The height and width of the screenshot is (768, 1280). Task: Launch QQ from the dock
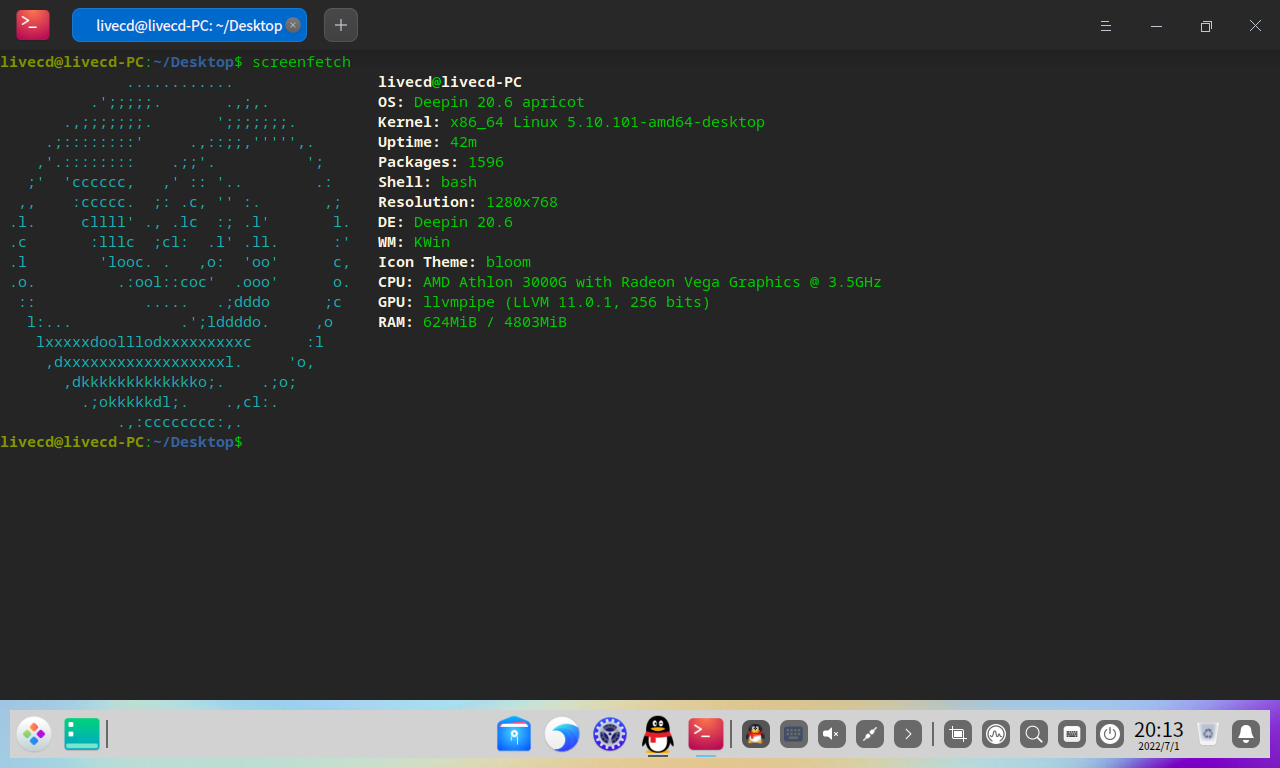click(657, 734)
